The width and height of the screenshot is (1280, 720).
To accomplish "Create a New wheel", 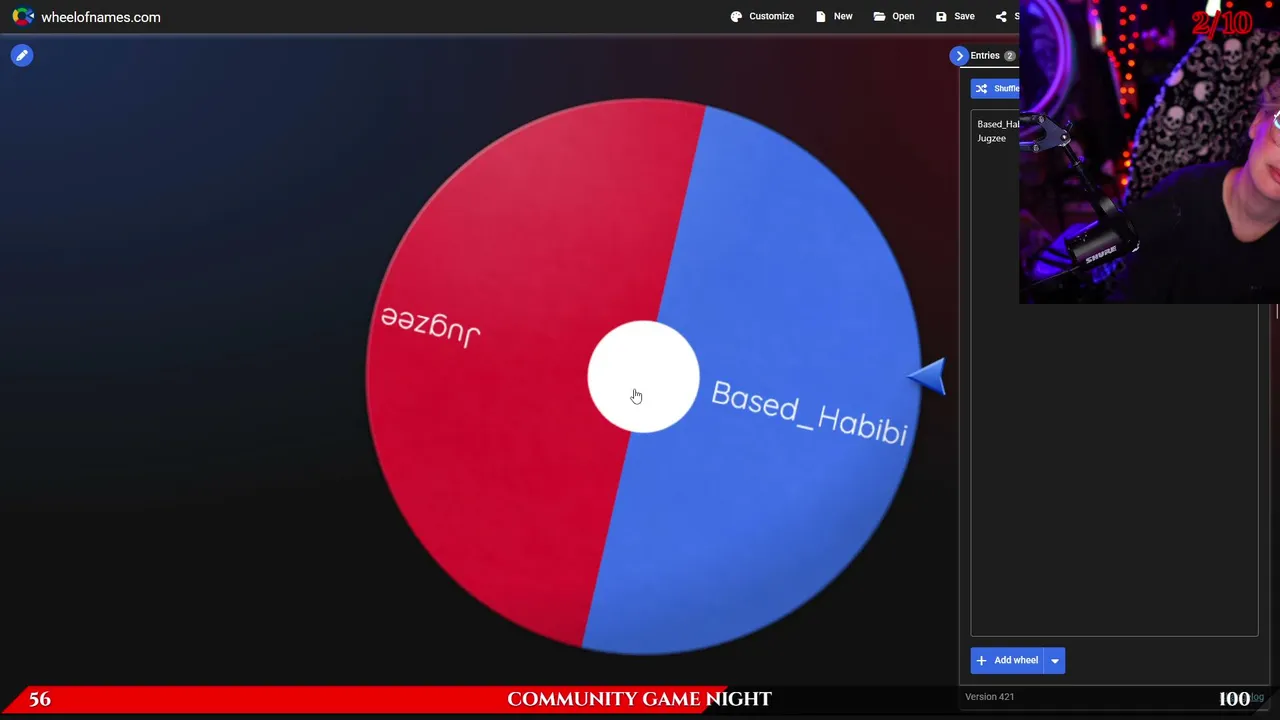I will [x=834, y=16].
